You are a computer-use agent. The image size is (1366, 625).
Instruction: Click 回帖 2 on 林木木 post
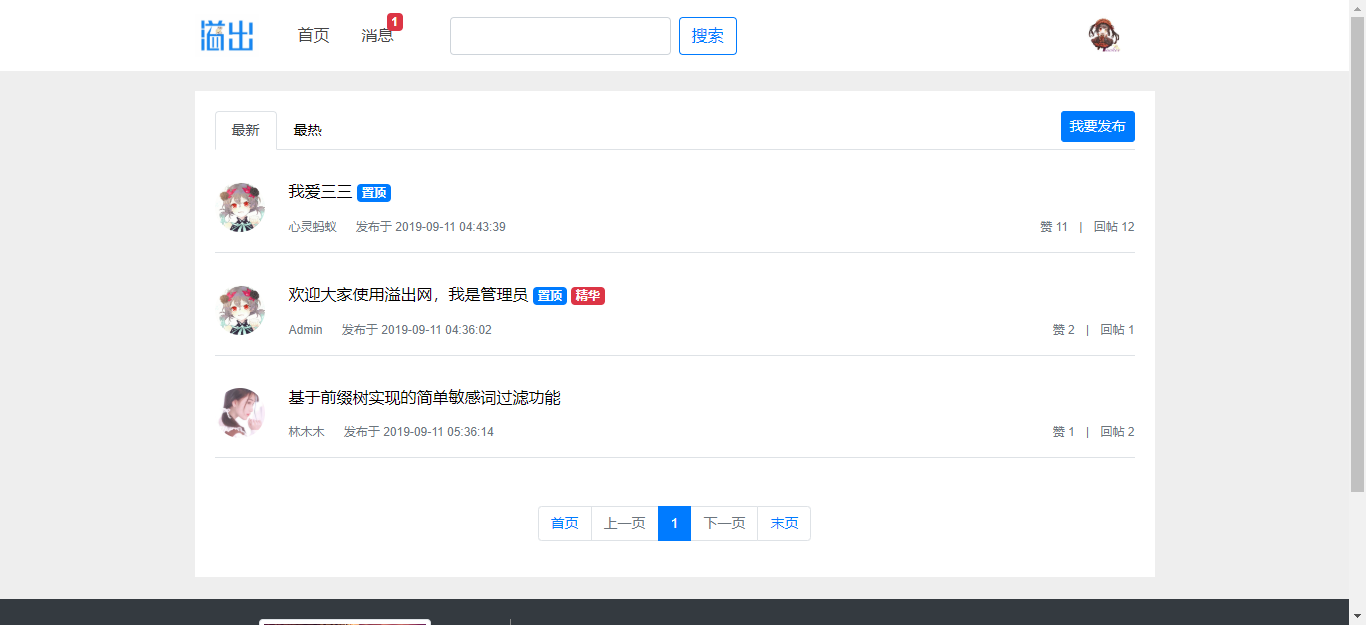click(1118, 432)
